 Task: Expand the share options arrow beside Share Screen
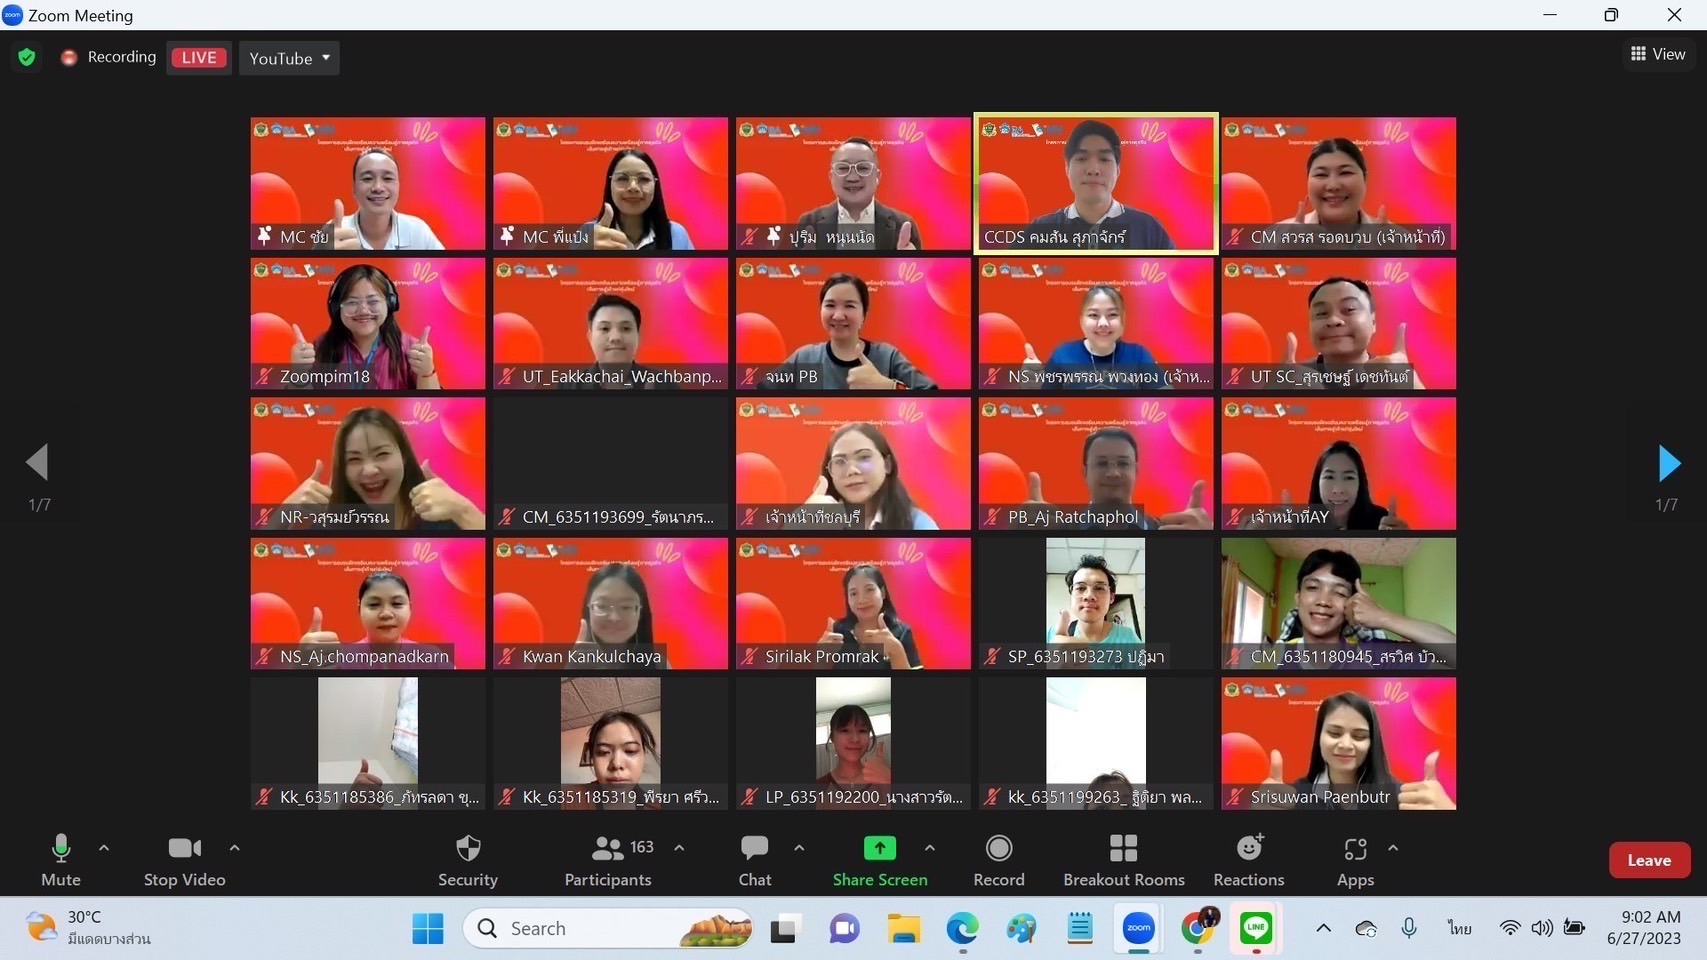point(930,848)
